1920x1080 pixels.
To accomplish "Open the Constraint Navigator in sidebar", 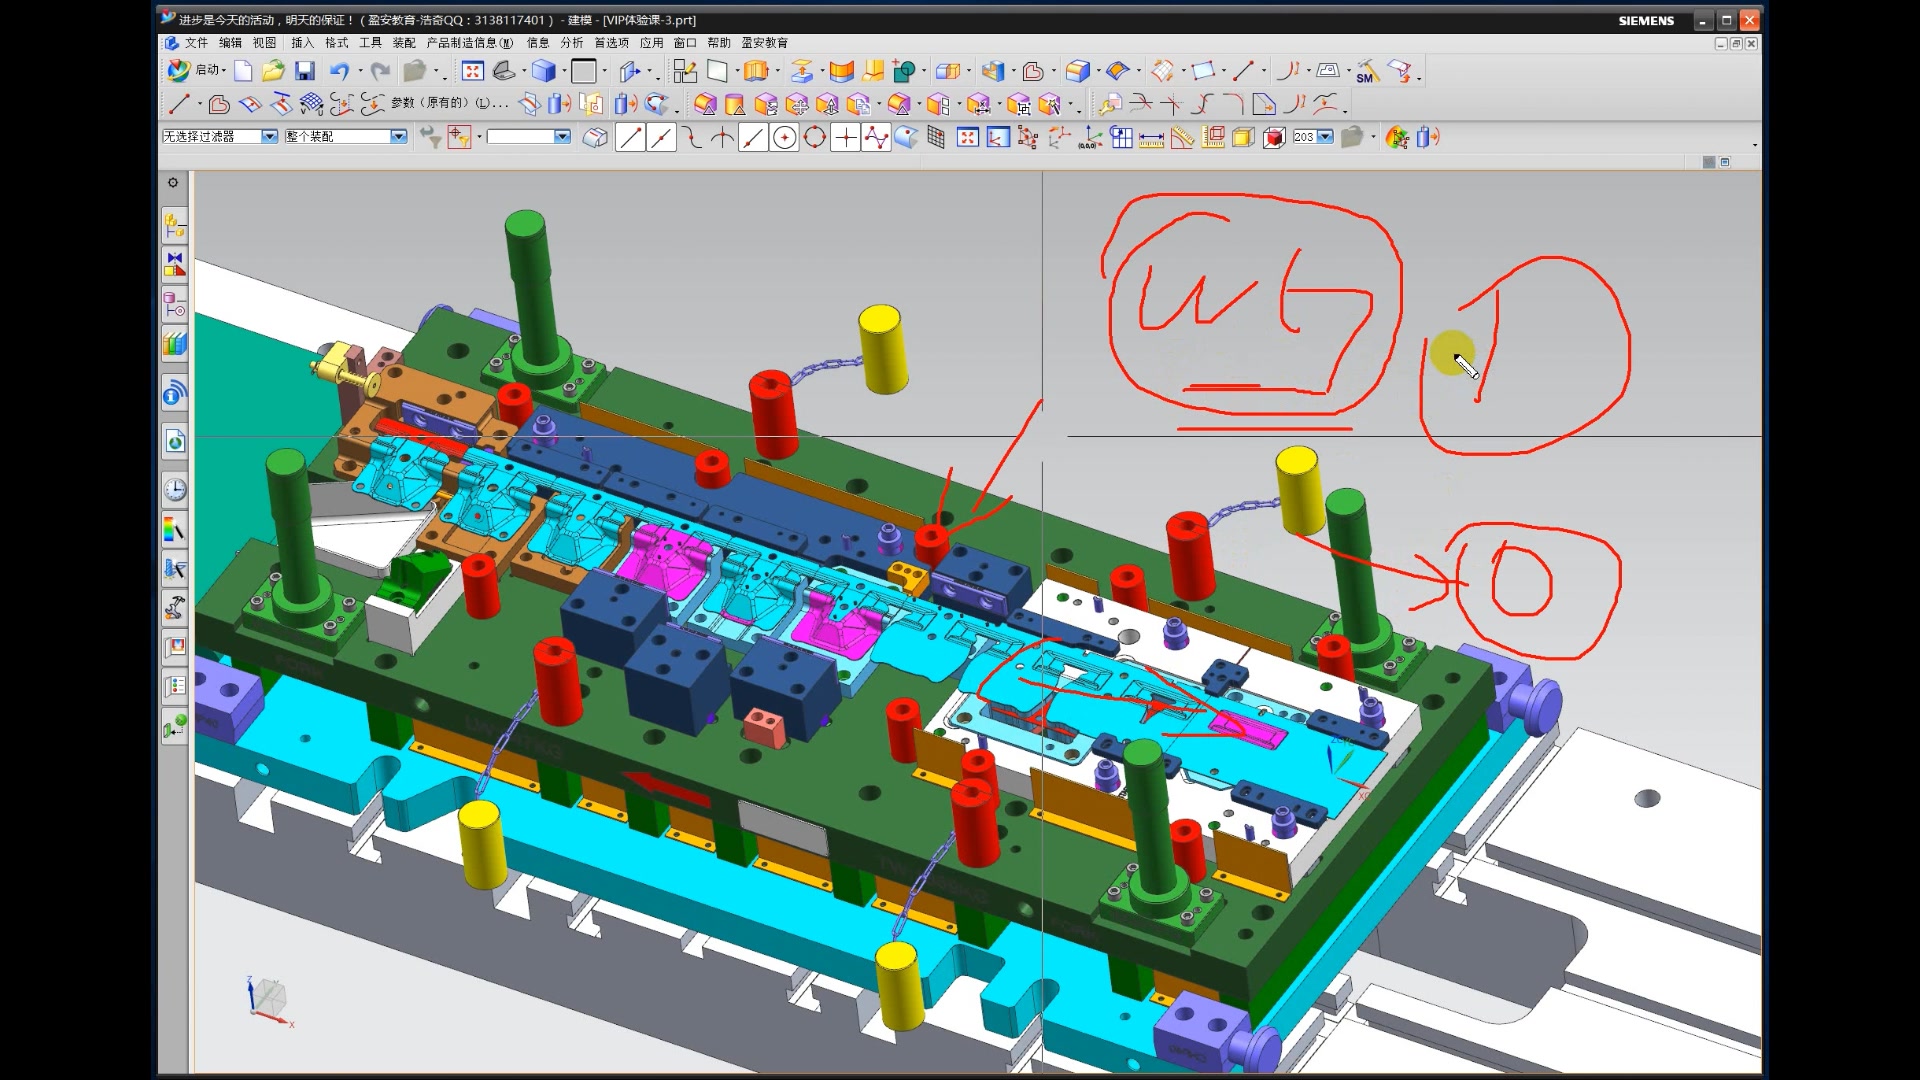I will click(175, 264).
